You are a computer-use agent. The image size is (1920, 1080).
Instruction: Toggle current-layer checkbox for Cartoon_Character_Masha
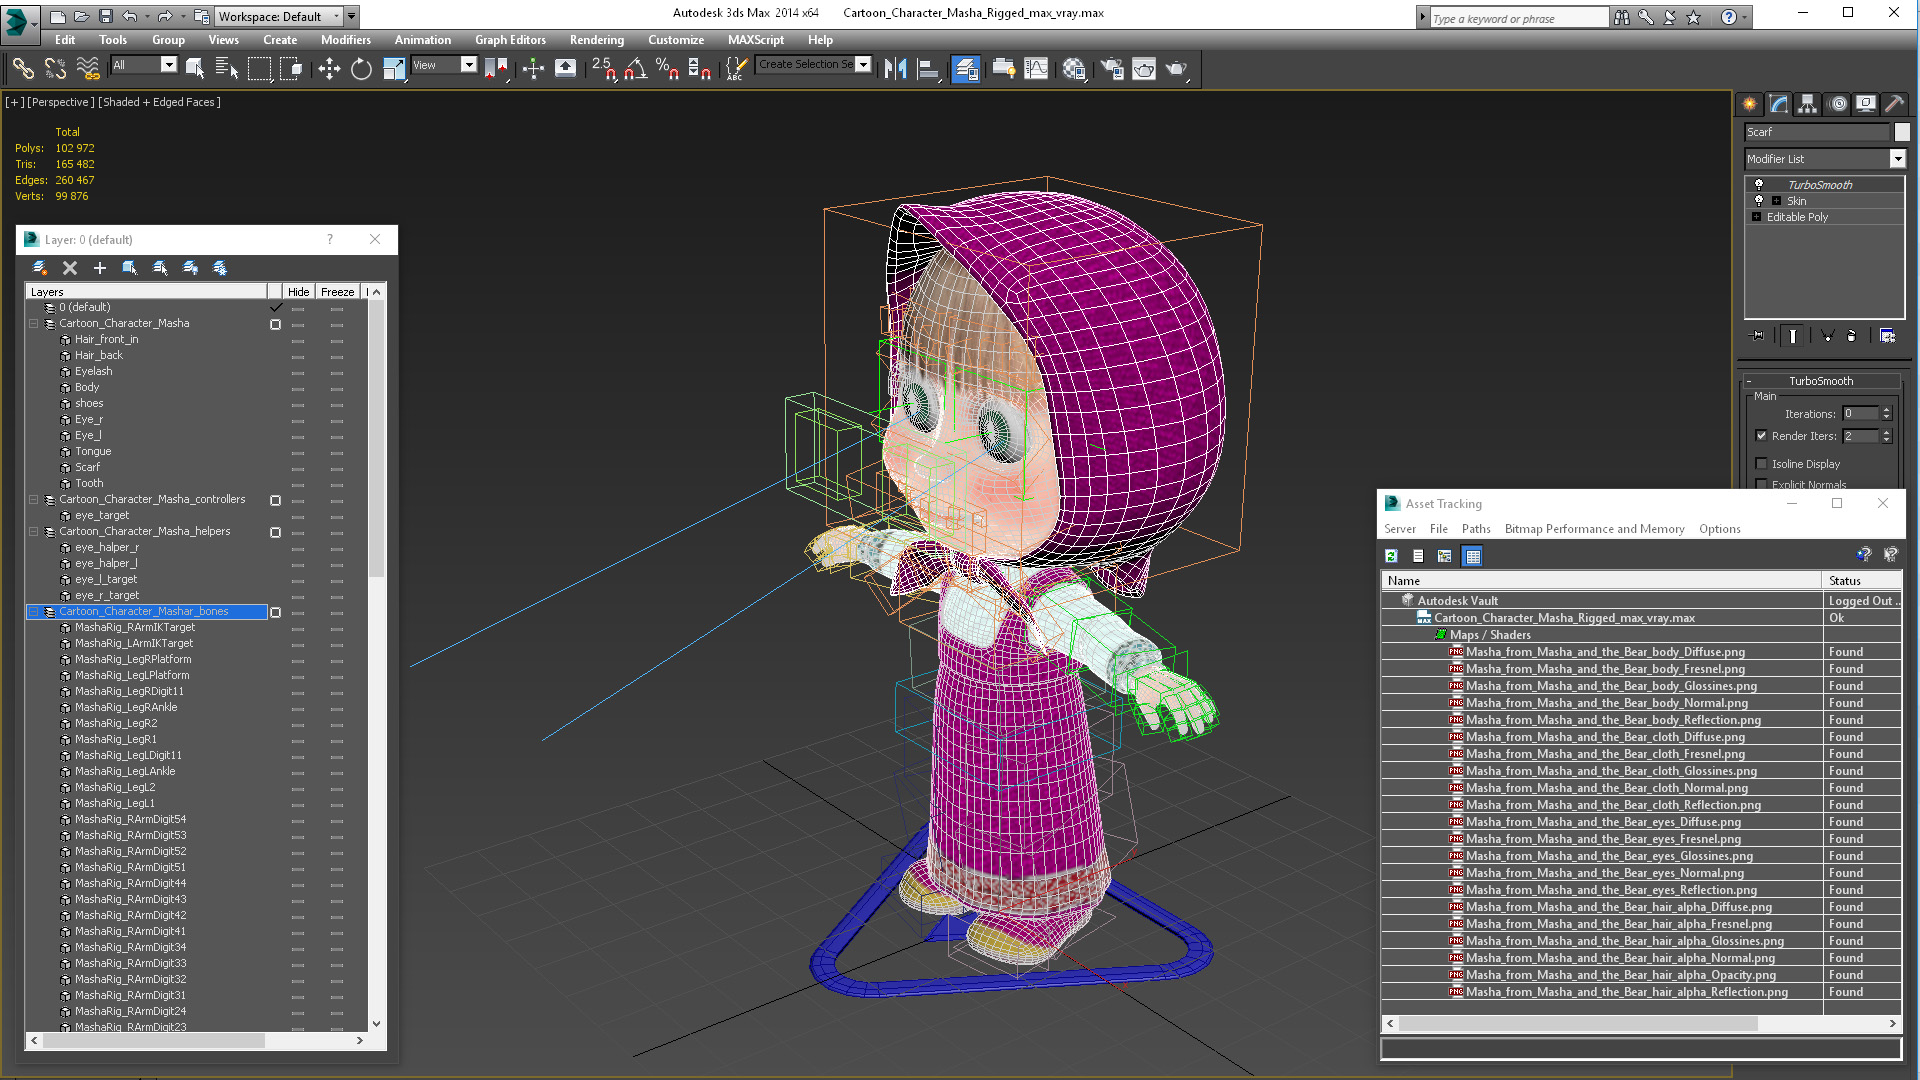275,324
